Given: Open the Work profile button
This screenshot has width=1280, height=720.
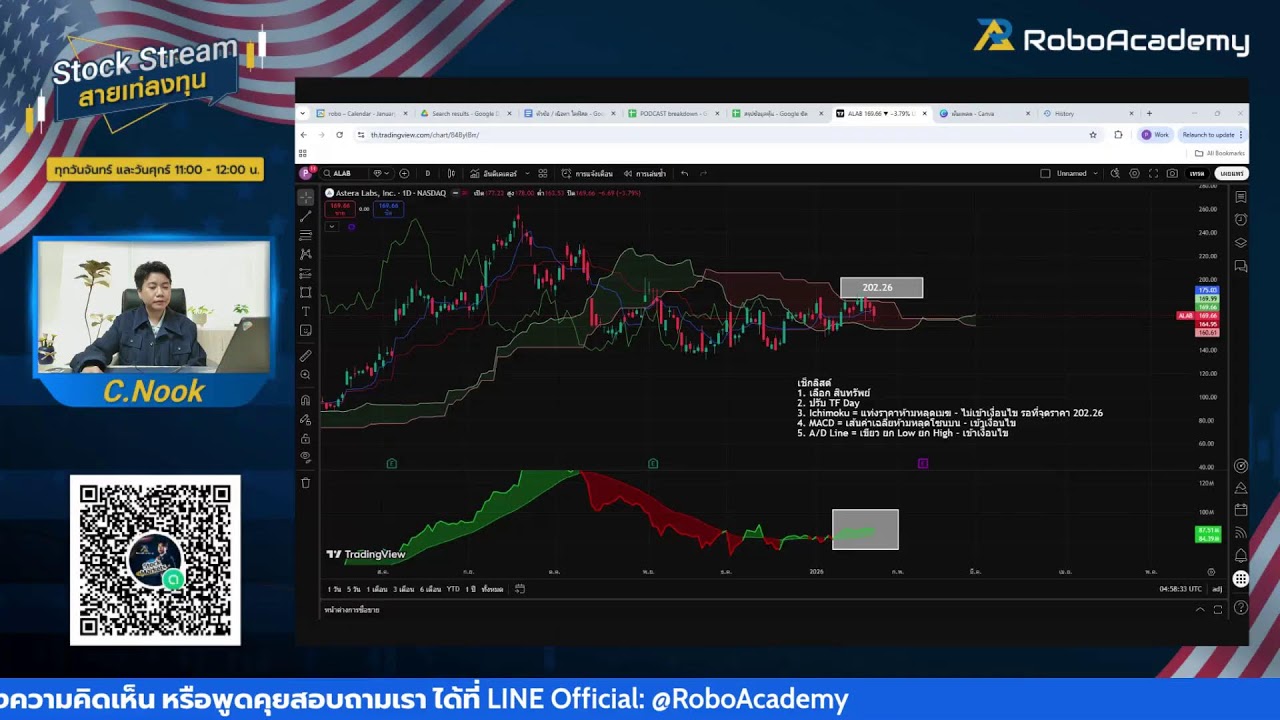Looking at the screenshot, I should (1155, 135).
